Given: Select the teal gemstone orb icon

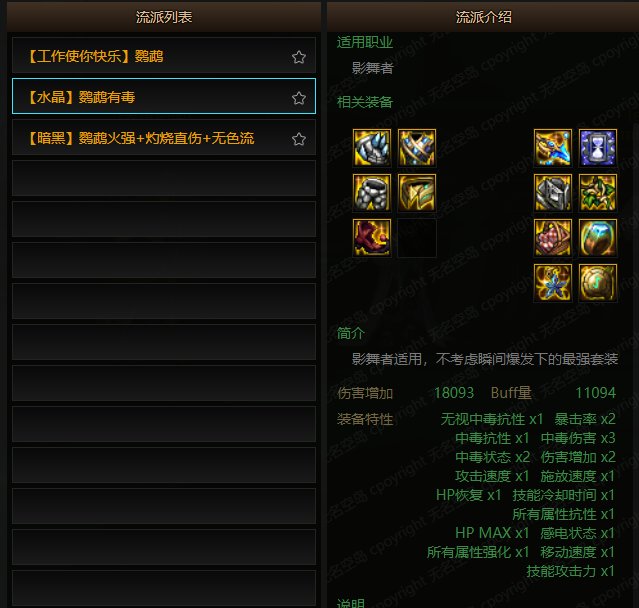Looking at the screenshot, I should point(597,237).
